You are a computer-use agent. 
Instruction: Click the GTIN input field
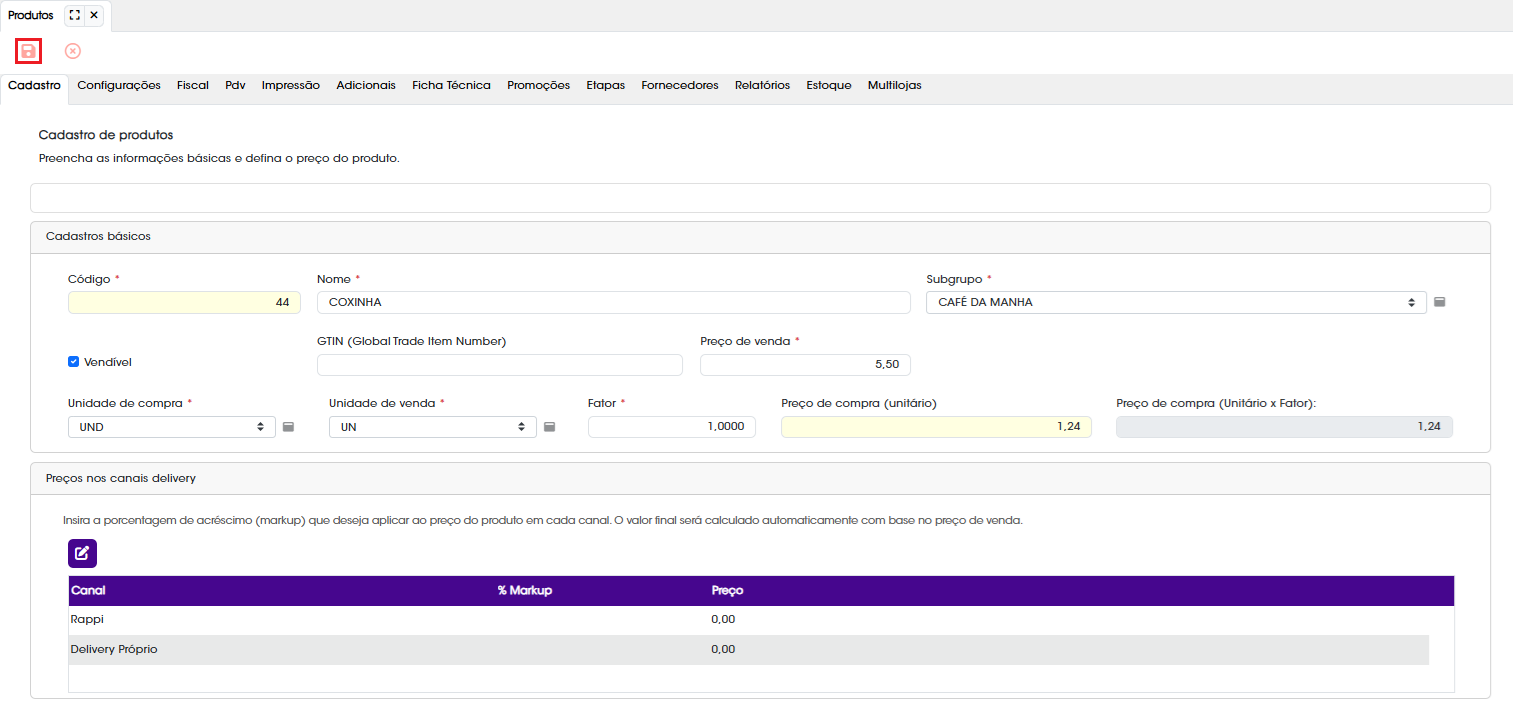pos(500,365)
